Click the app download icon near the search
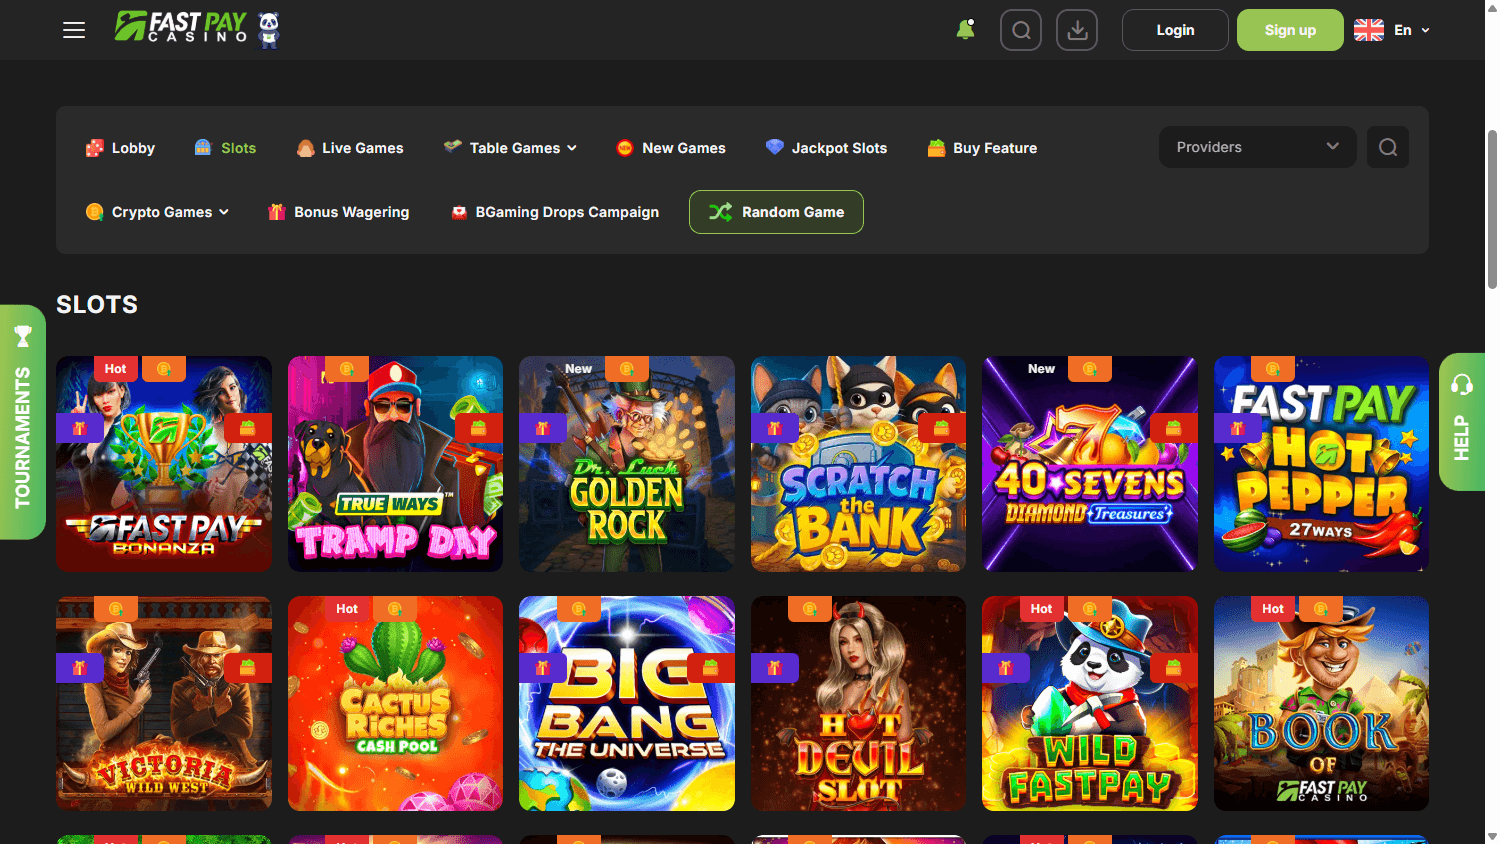The height and width of the screenshot is (844, 1500). pyautogui.click(x=1076, y=30)
